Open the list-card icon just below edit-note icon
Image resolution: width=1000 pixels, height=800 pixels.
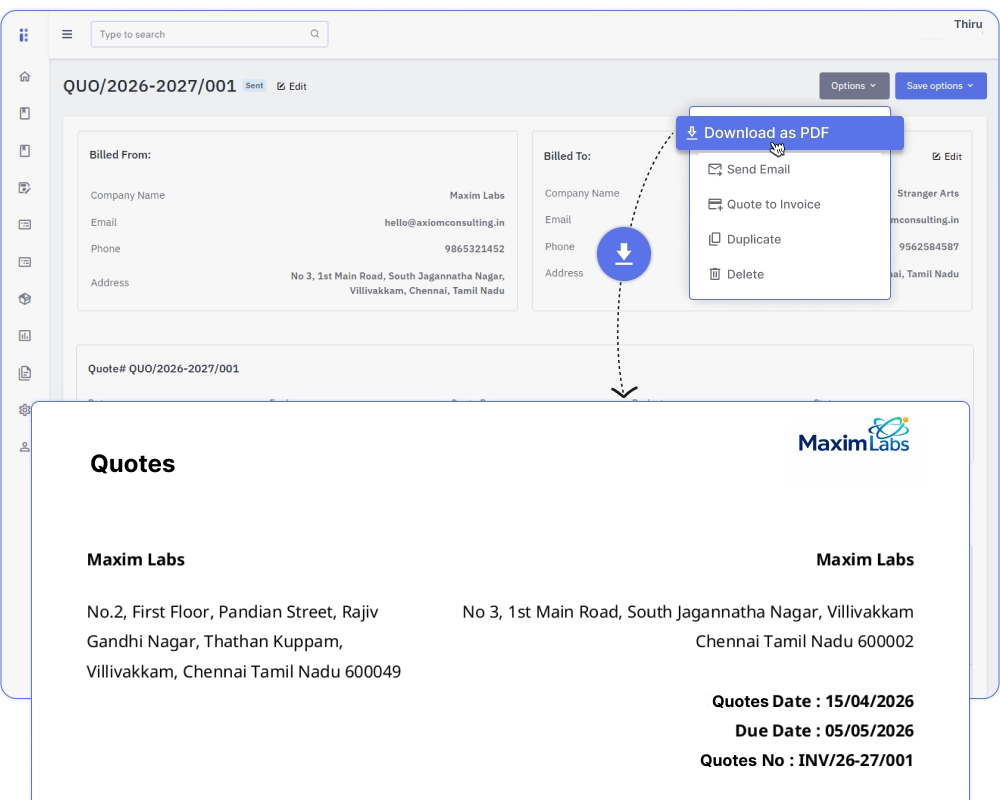(25, 225)
